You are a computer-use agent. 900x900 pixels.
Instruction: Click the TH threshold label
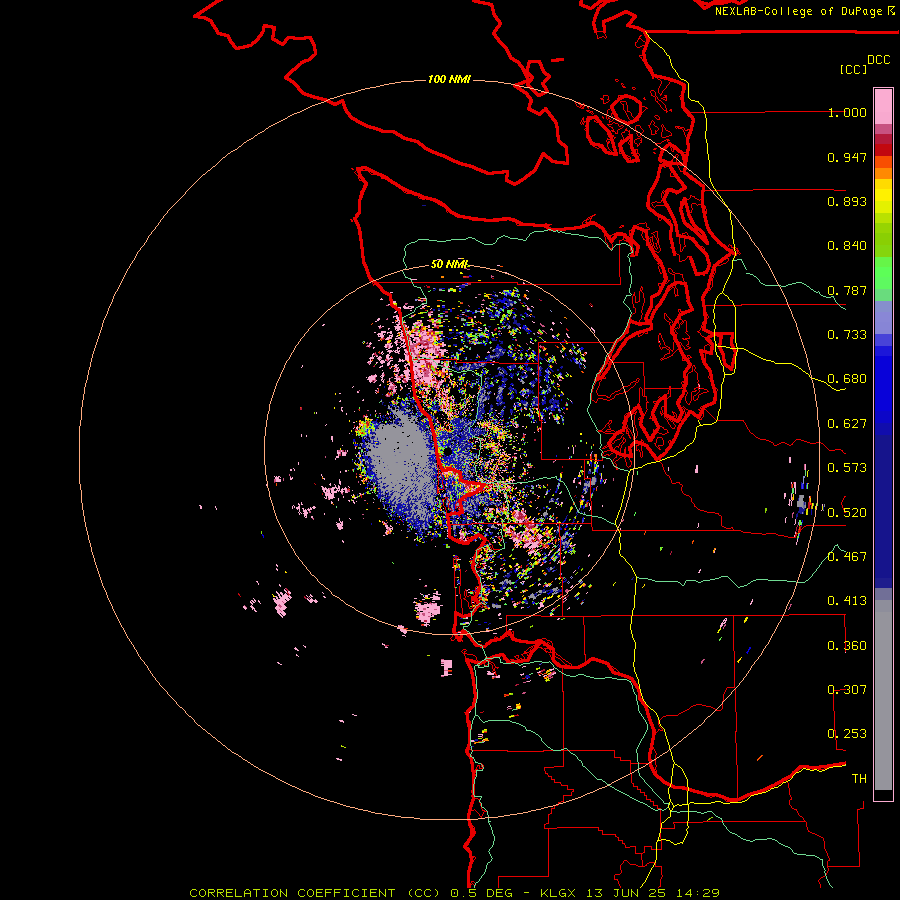click(x=859, y=779)
